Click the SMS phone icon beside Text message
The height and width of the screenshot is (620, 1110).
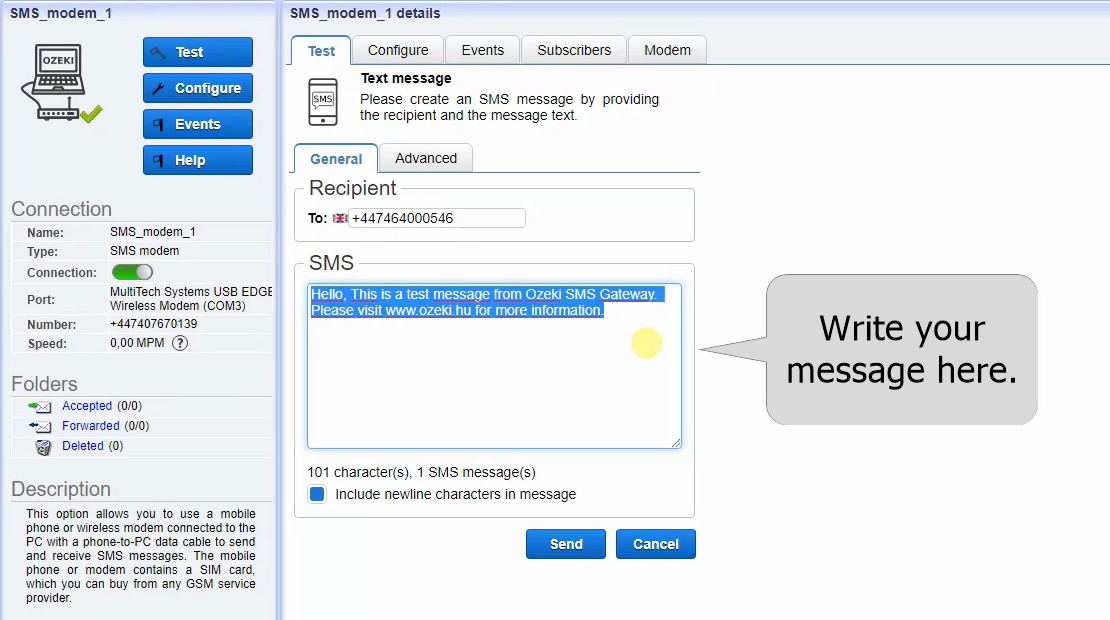coord(321,100)
